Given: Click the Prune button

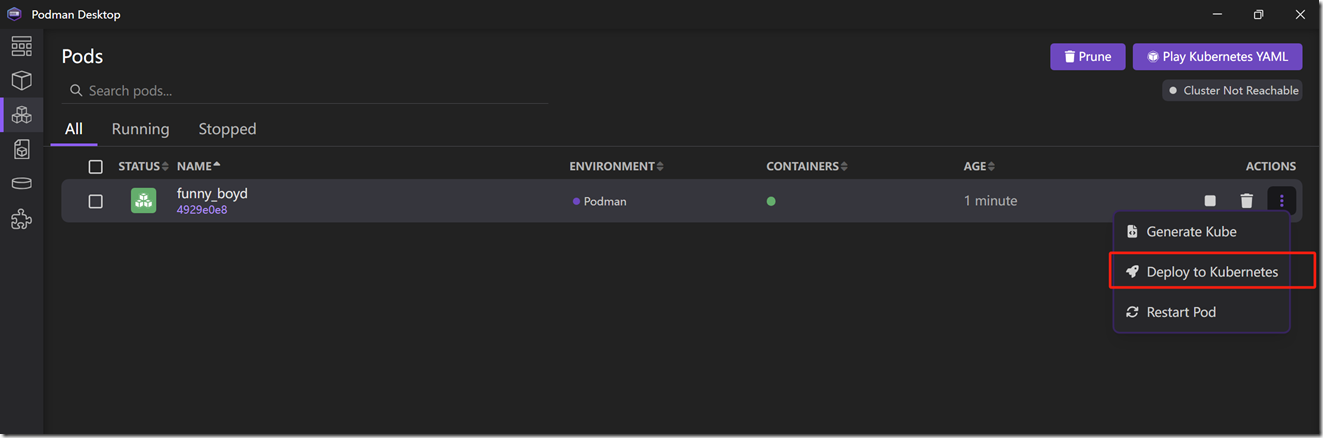Looking at the screenshot, I should [1087, 57].
